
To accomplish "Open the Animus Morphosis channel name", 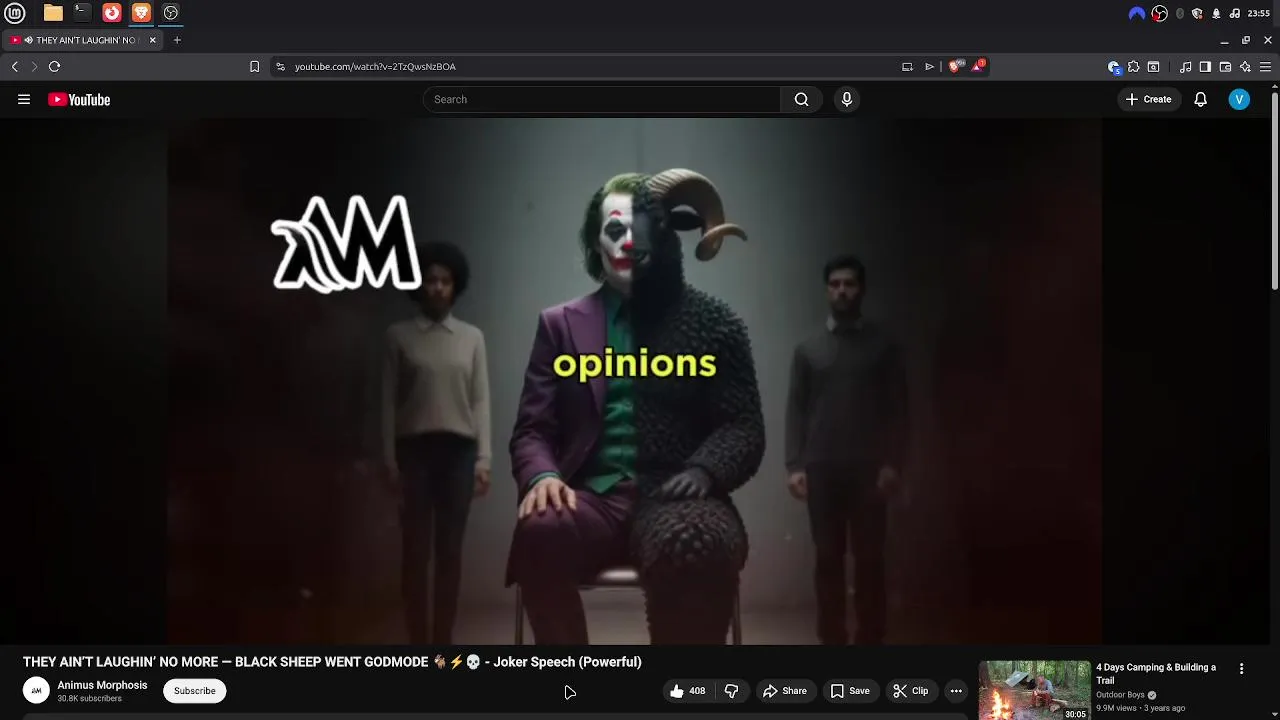I will (x=102, y=685).
